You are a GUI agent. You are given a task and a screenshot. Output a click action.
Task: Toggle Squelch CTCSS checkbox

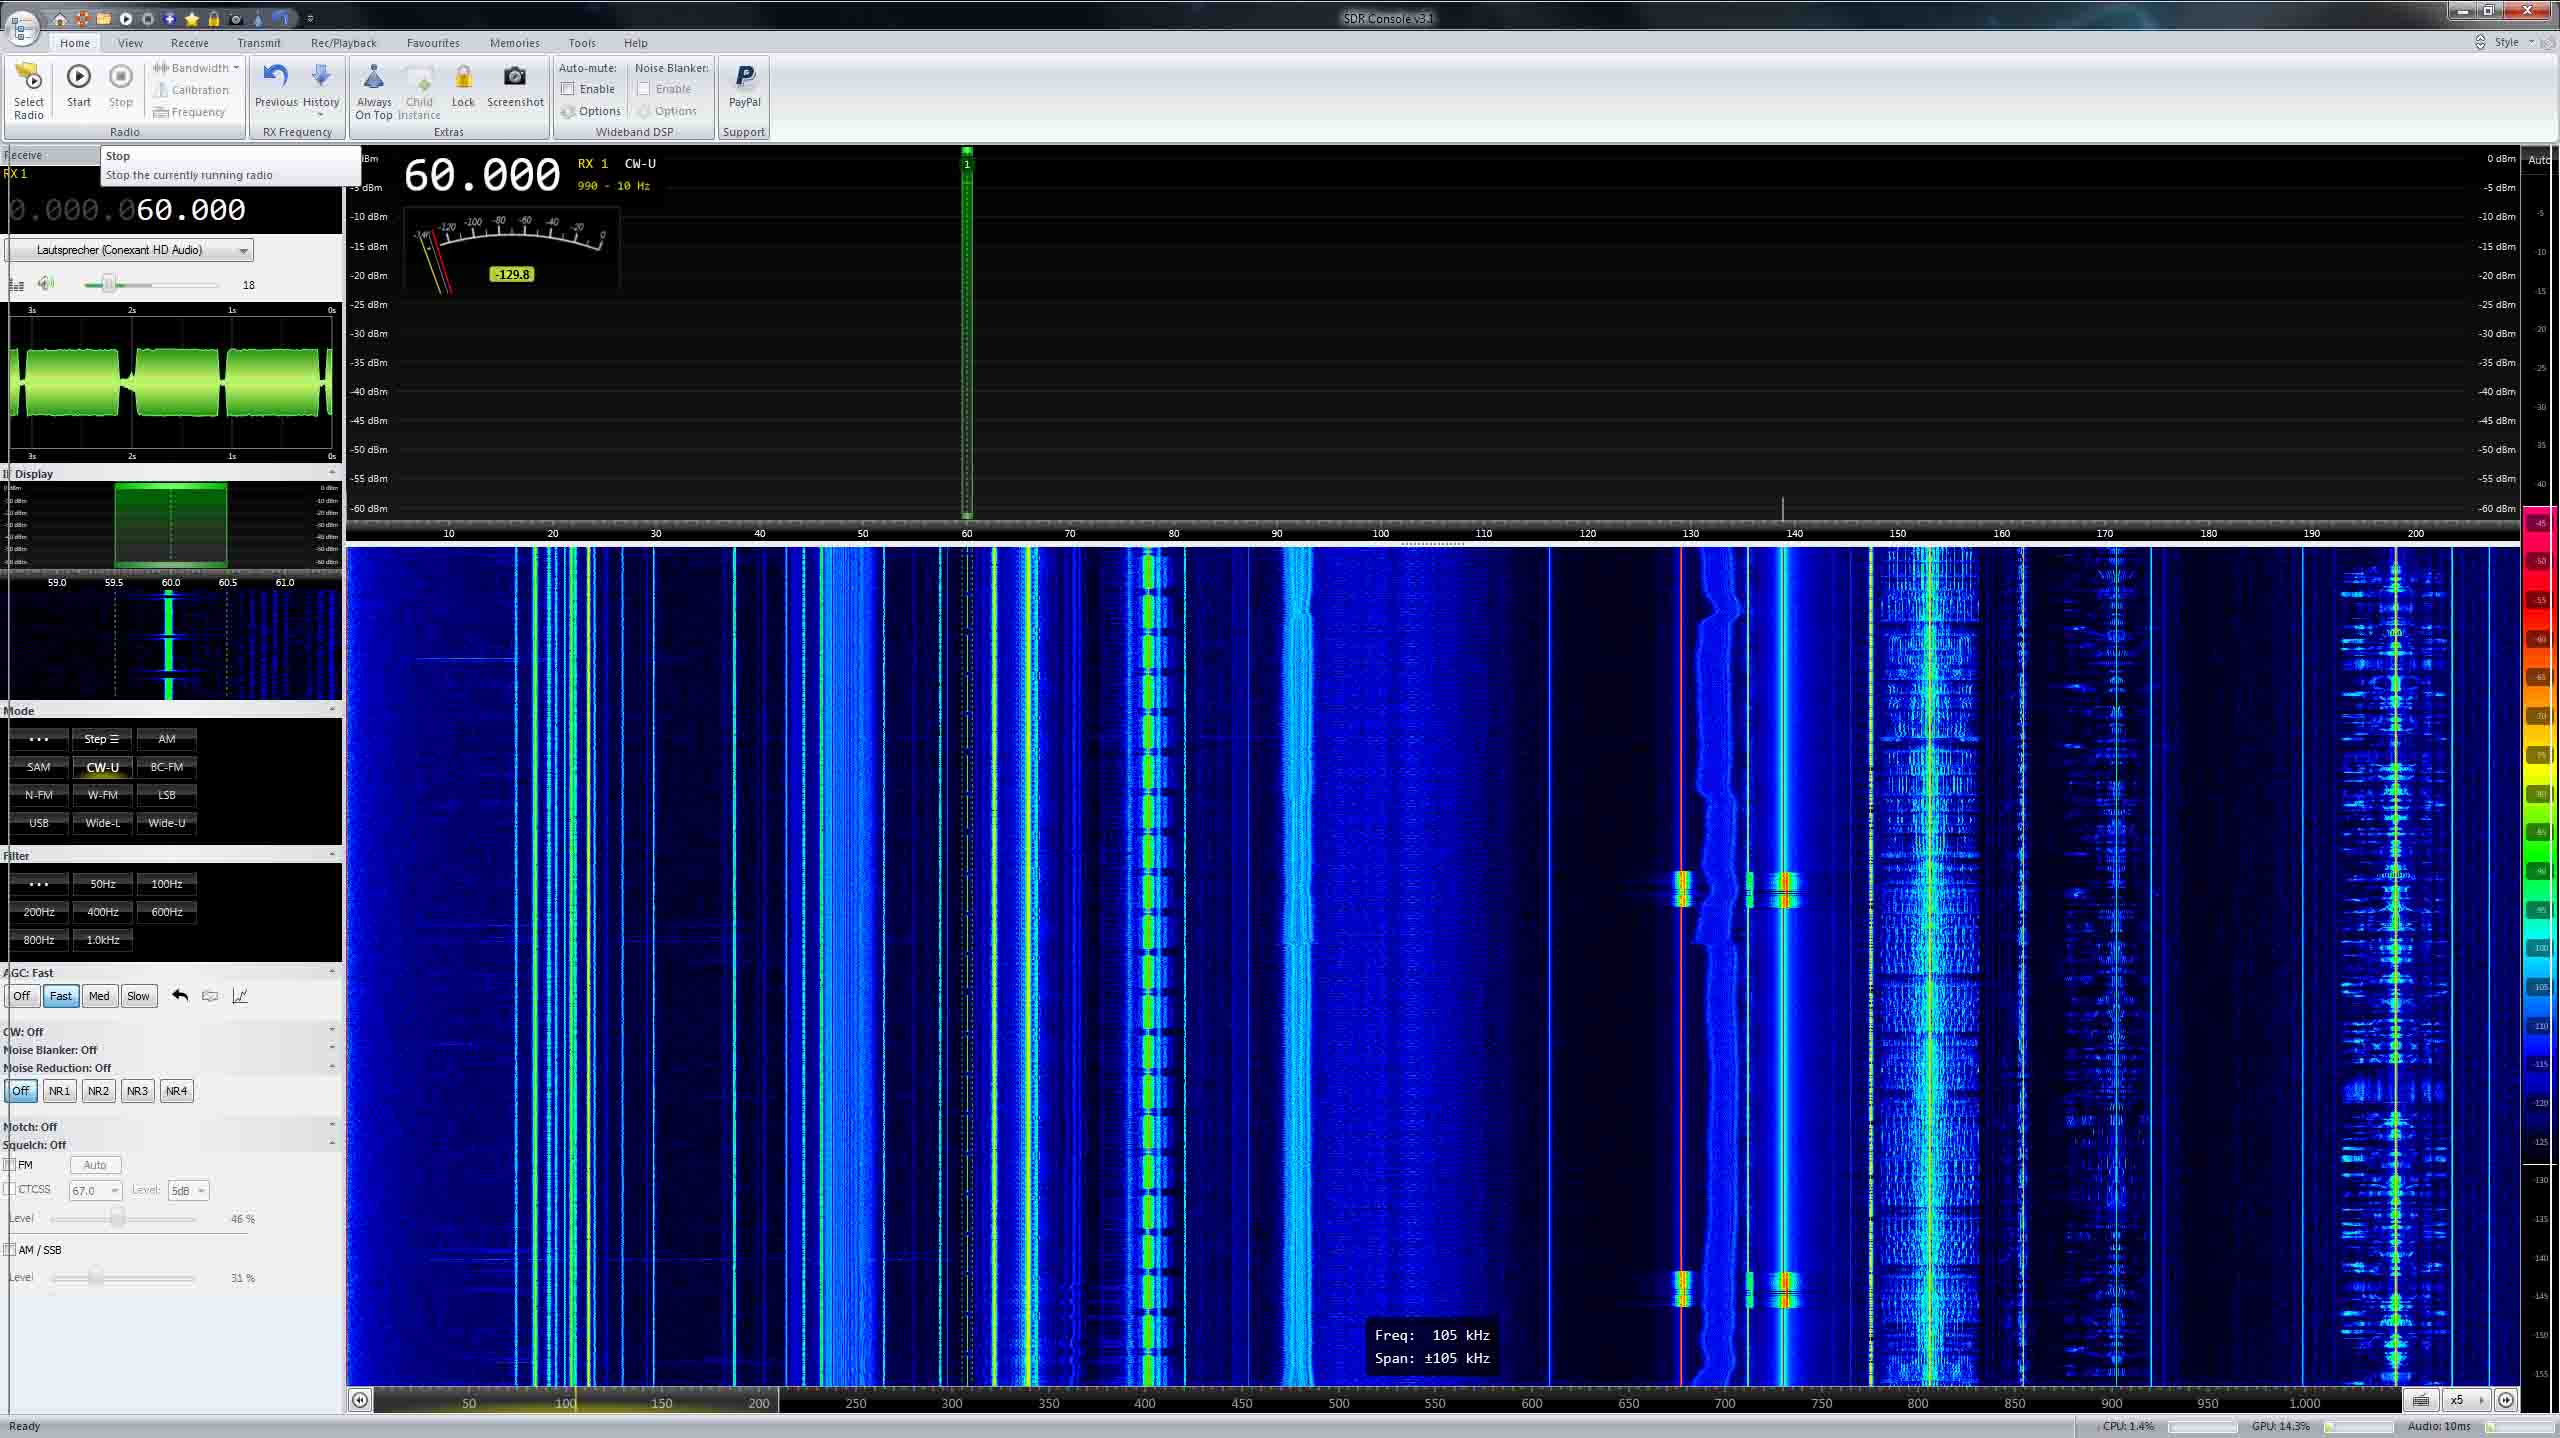tap(10, 1189)
